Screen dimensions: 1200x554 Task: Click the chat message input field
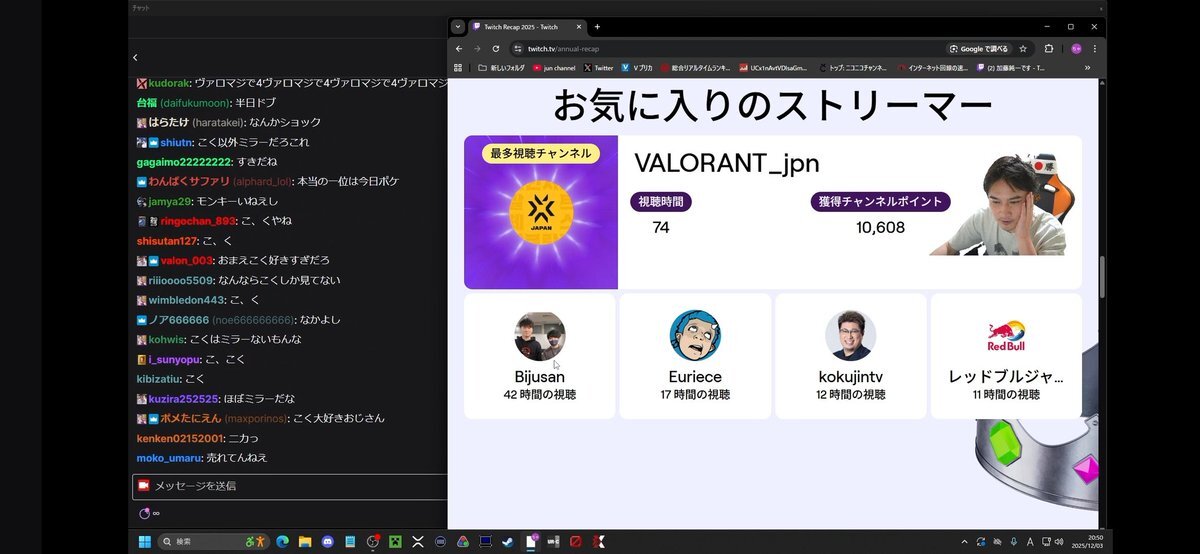pyautogui.click(x=290, y=486)
